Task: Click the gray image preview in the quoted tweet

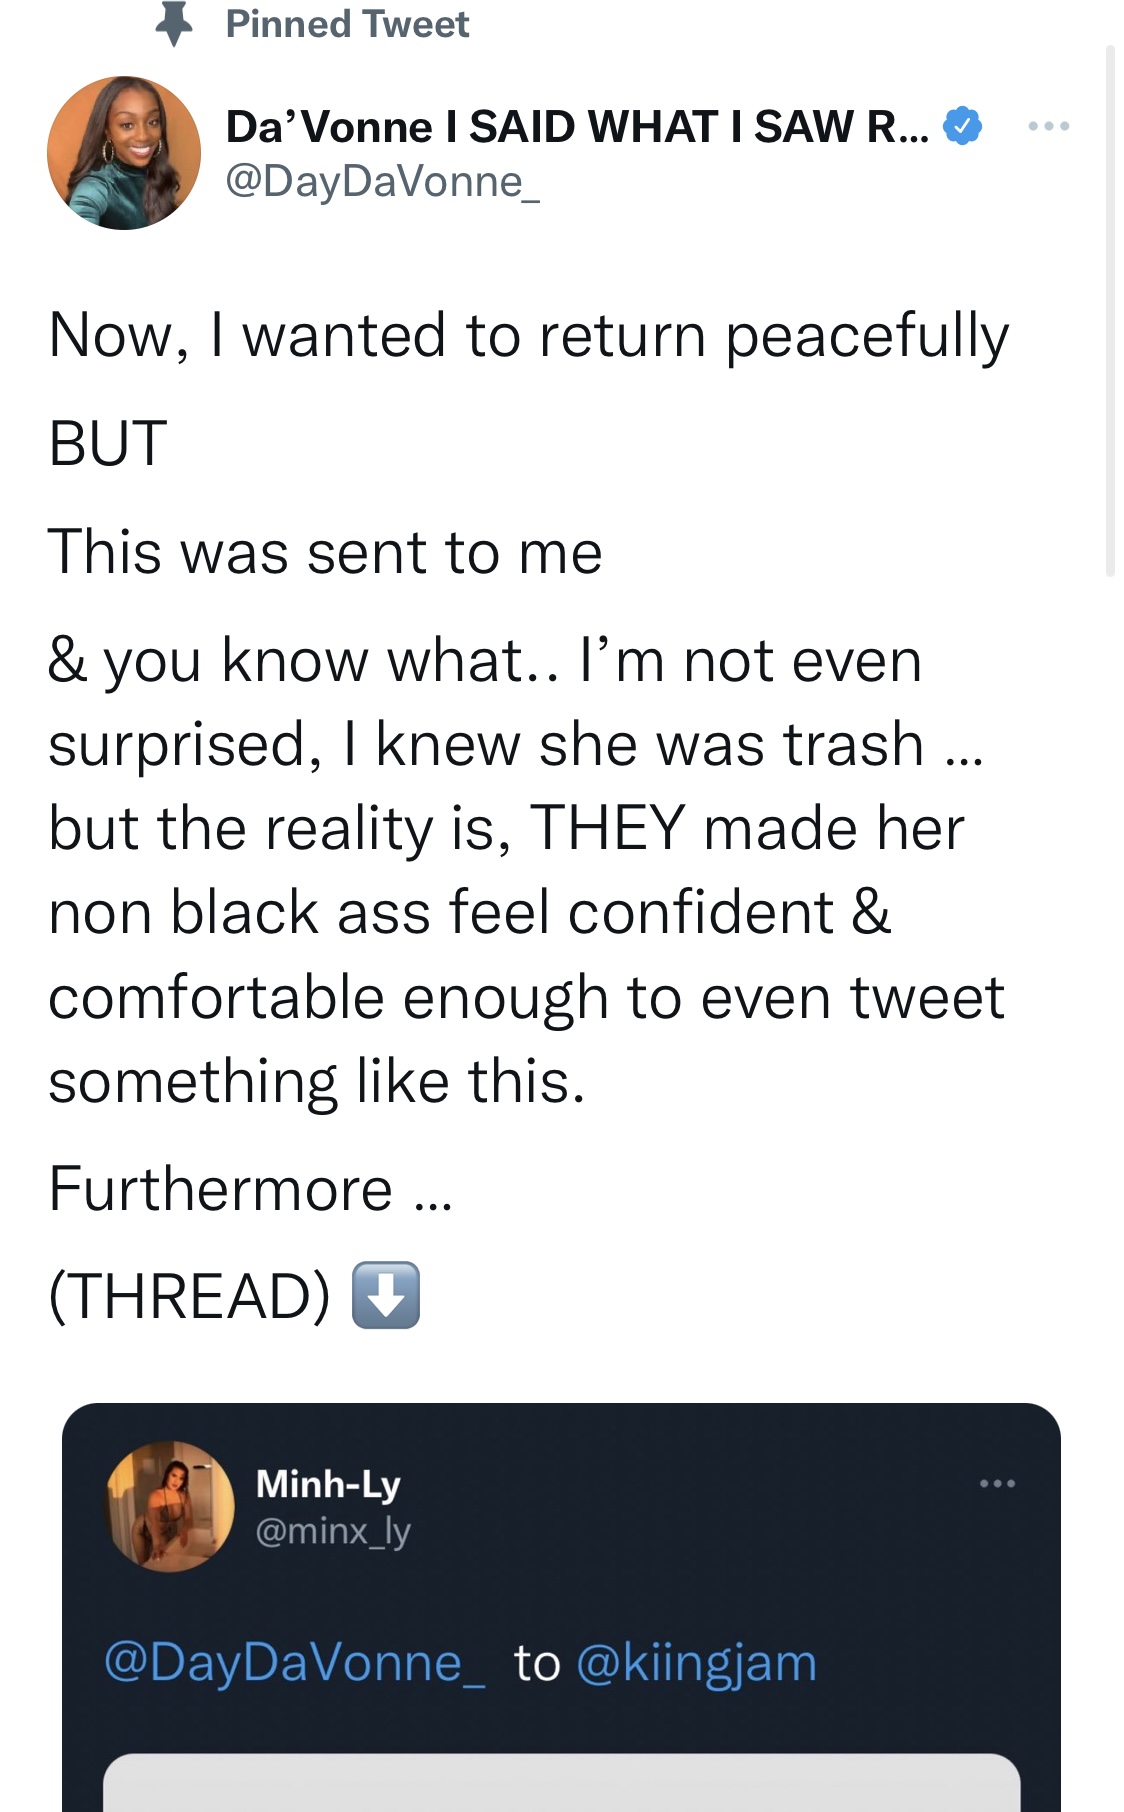Action: (562, 1782)
